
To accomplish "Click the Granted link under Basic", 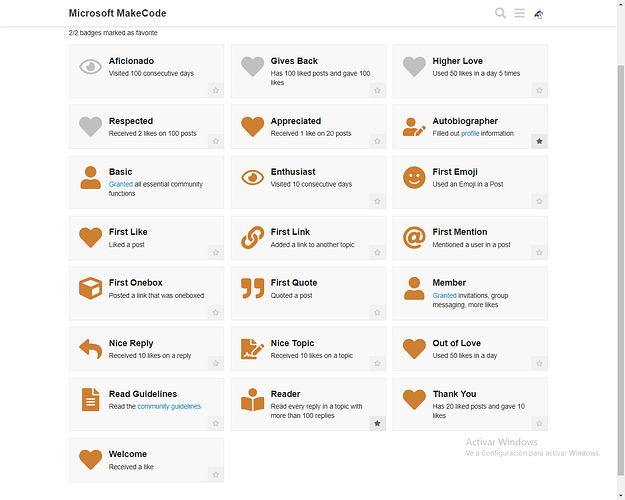I will 121,184.
